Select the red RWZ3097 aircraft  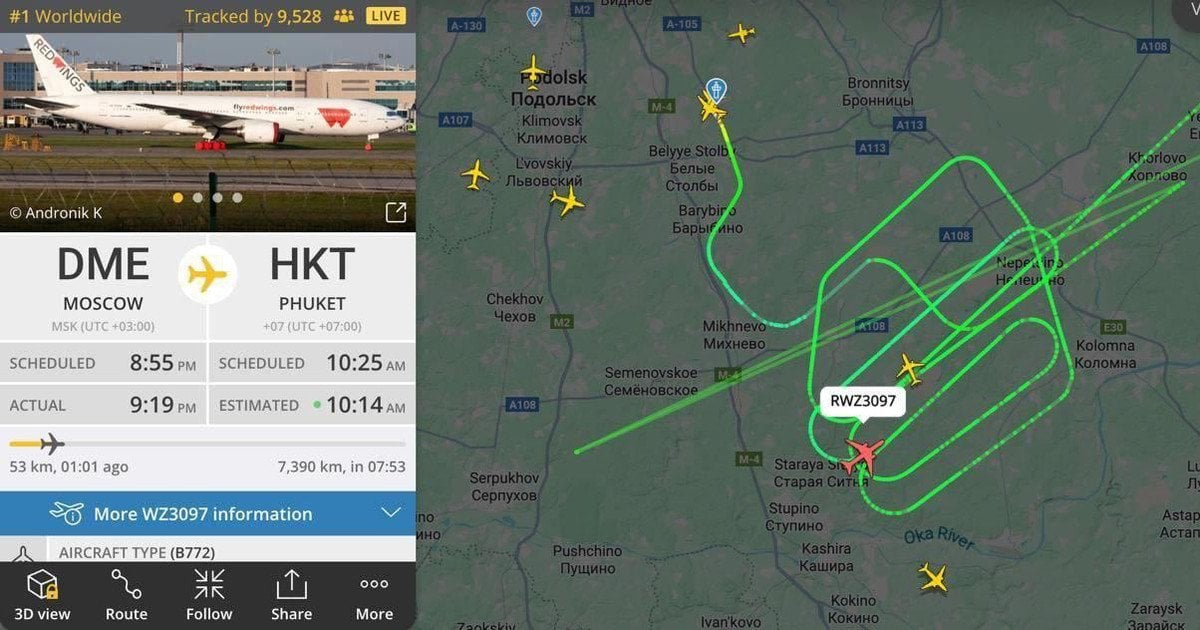click(861, 455)
